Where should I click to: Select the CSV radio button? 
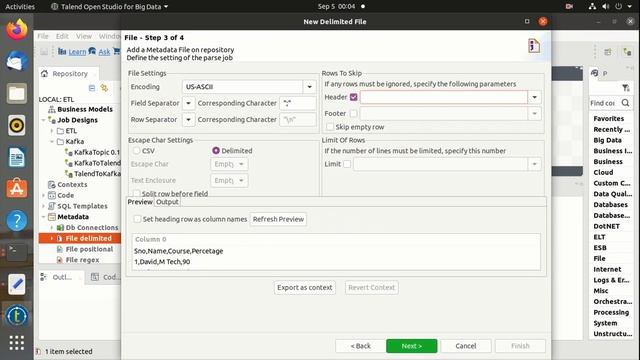tap(136, 151)
